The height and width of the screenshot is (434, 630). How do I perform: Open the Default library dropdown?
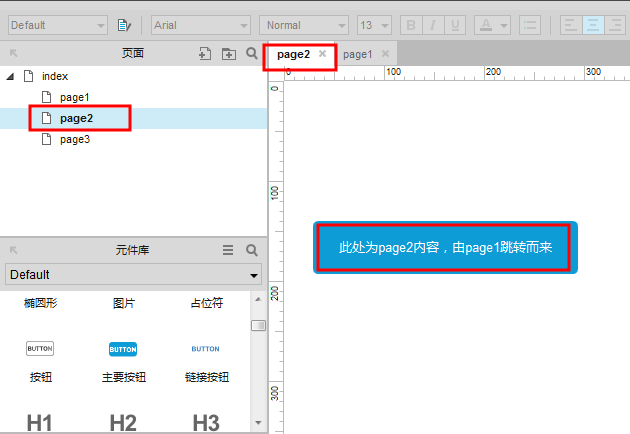coord(133,274)
